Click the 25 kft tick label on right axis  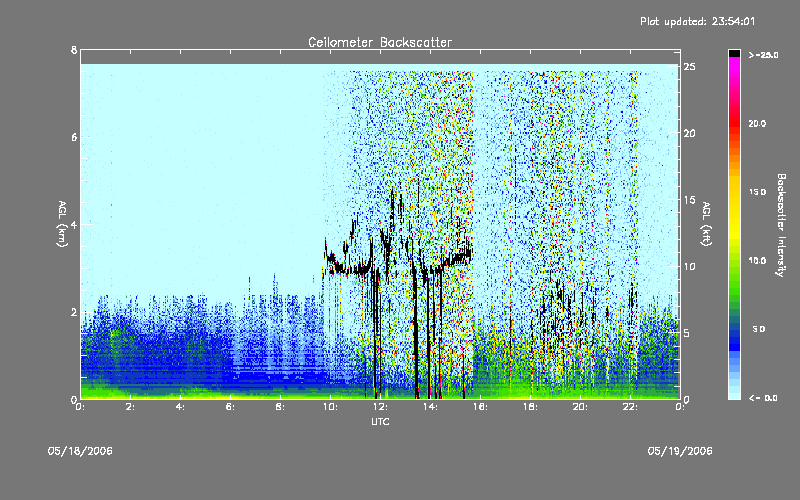click(690, 67)
